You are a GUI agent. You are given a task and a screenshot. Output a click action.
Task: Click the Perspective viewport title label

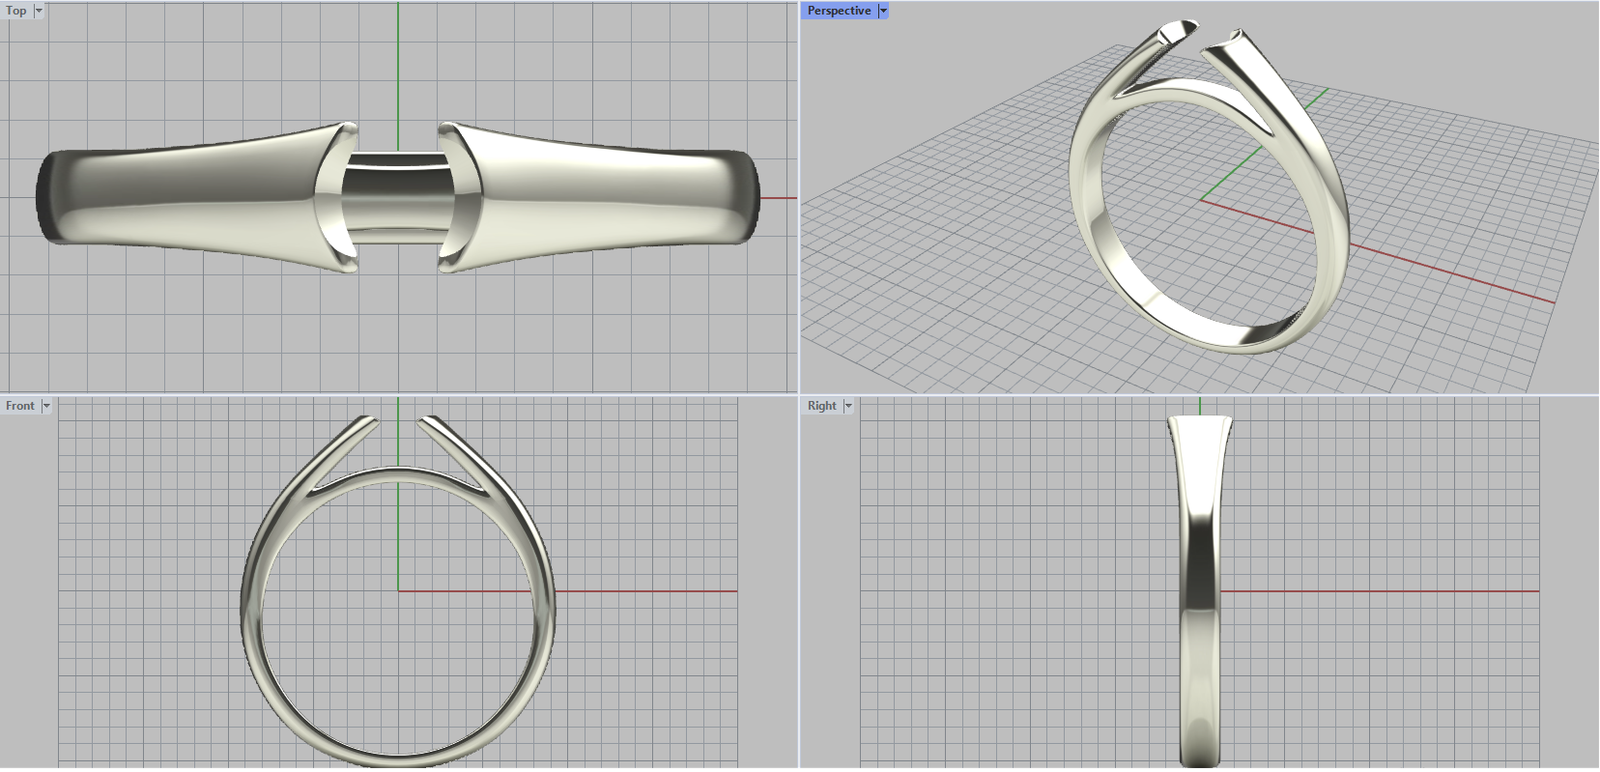click(839, 11)
